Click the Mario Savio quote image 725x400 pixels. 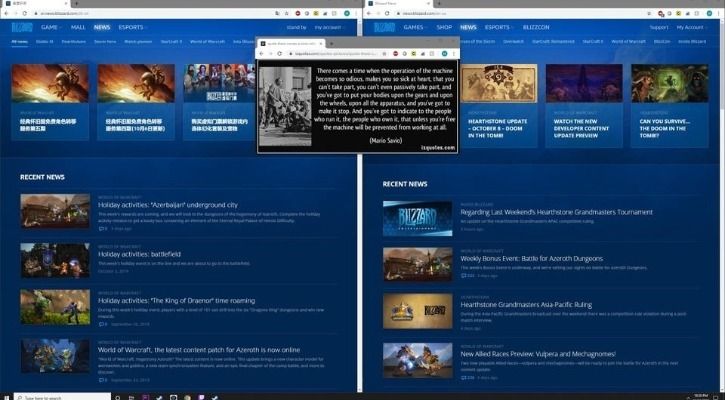coord(357,106)
